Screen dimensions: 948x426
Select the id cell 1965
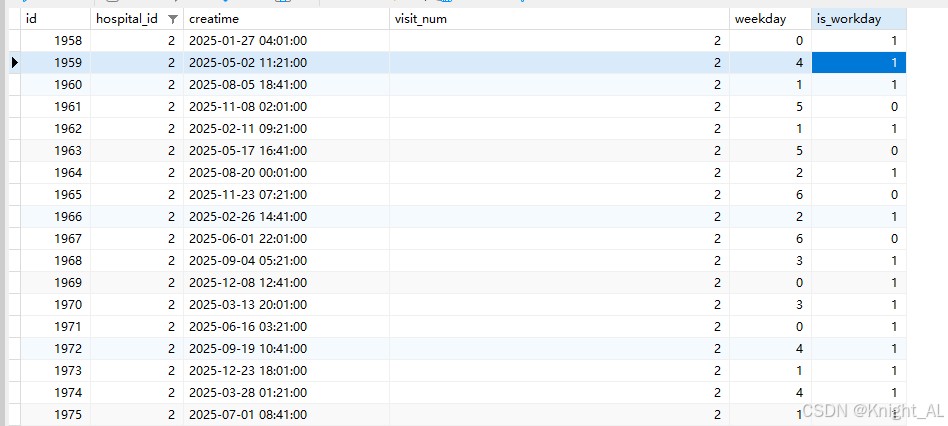point(56,195)
